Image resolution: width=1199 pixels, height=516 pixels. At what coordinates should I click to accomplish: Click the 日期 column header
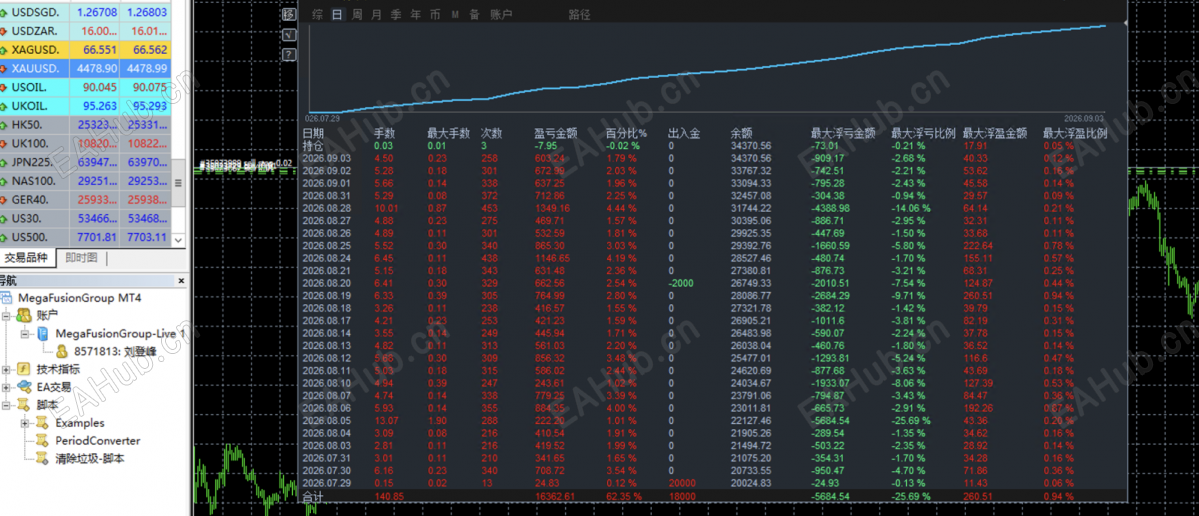click(x=314, y=134)
